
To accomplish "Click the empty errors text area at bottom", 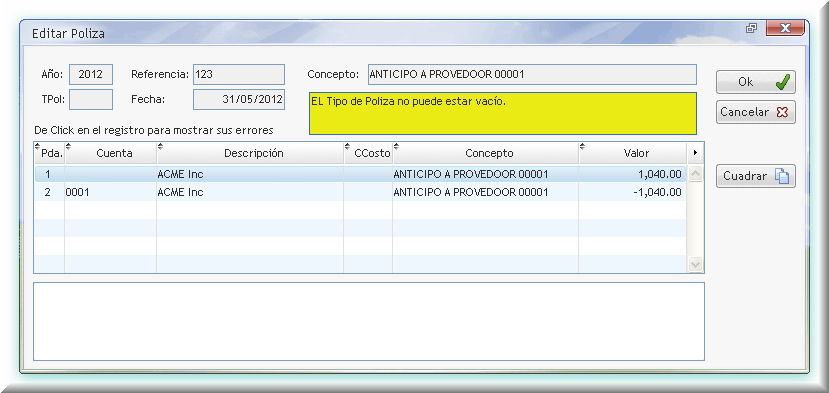I will (369, 321).
